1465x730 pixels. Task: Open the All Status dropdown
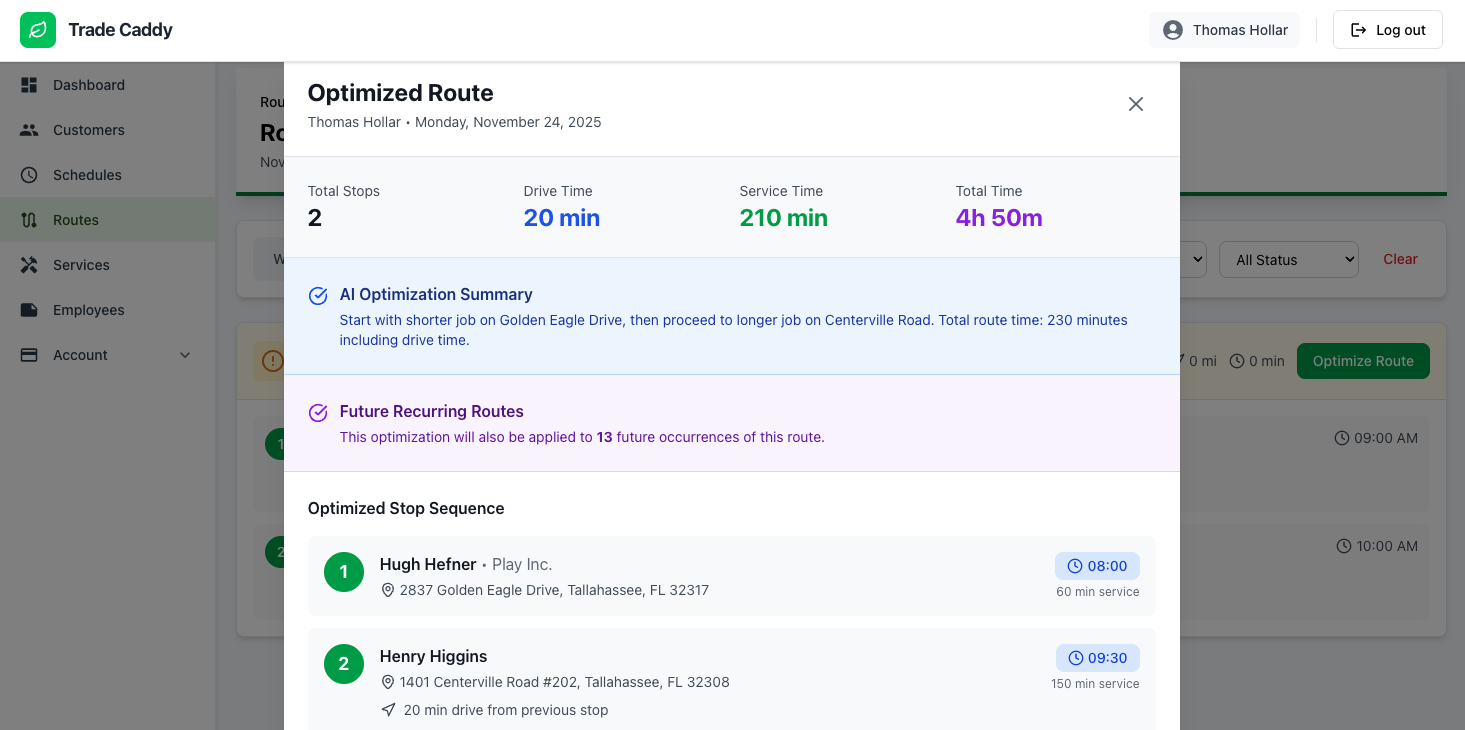pyautogui.click(x=1288, y=260)
